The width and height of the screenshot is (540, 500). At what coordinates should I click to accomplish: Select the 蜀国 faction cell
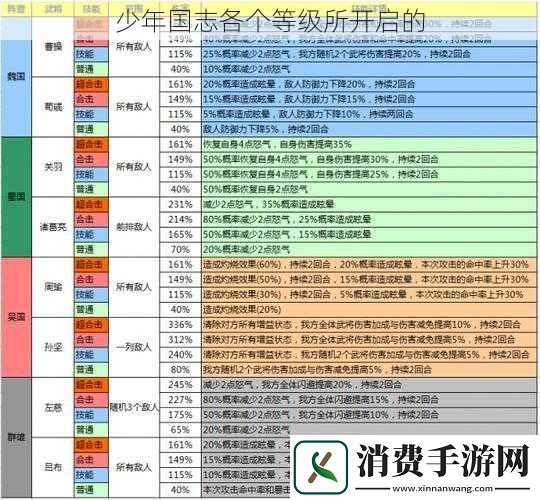pyautogui.click(x=16, y=197)
